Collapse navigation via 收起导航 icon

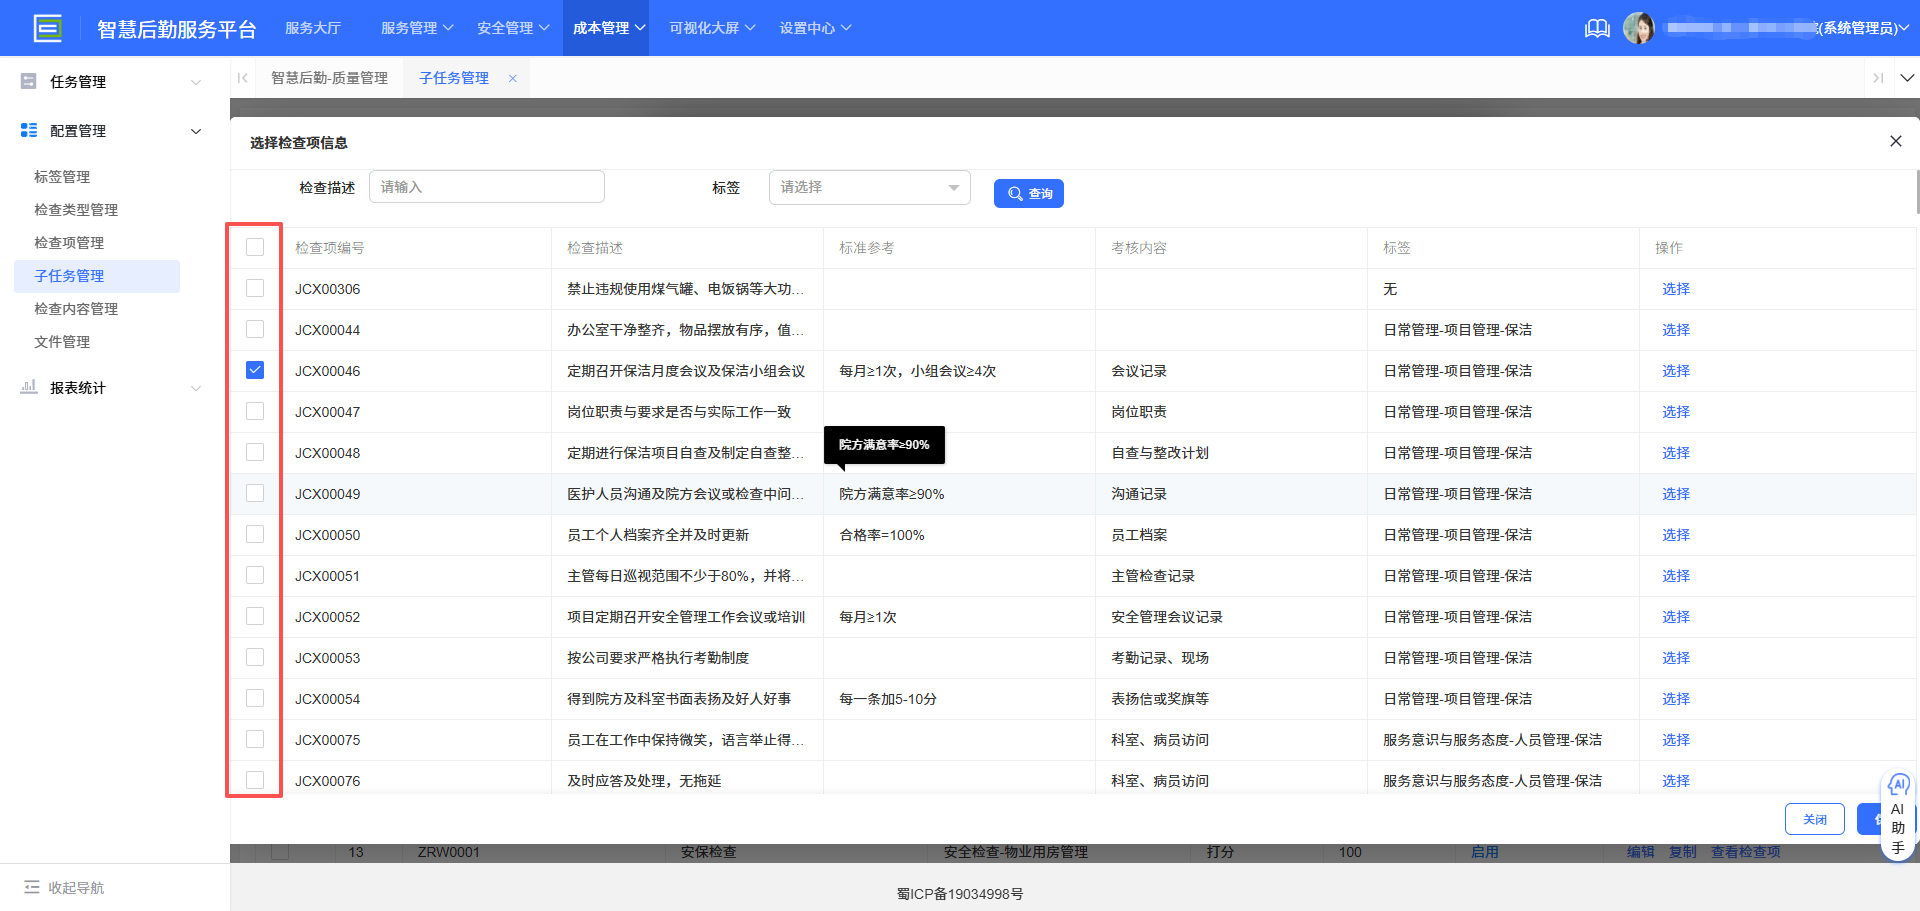(33, 887)
